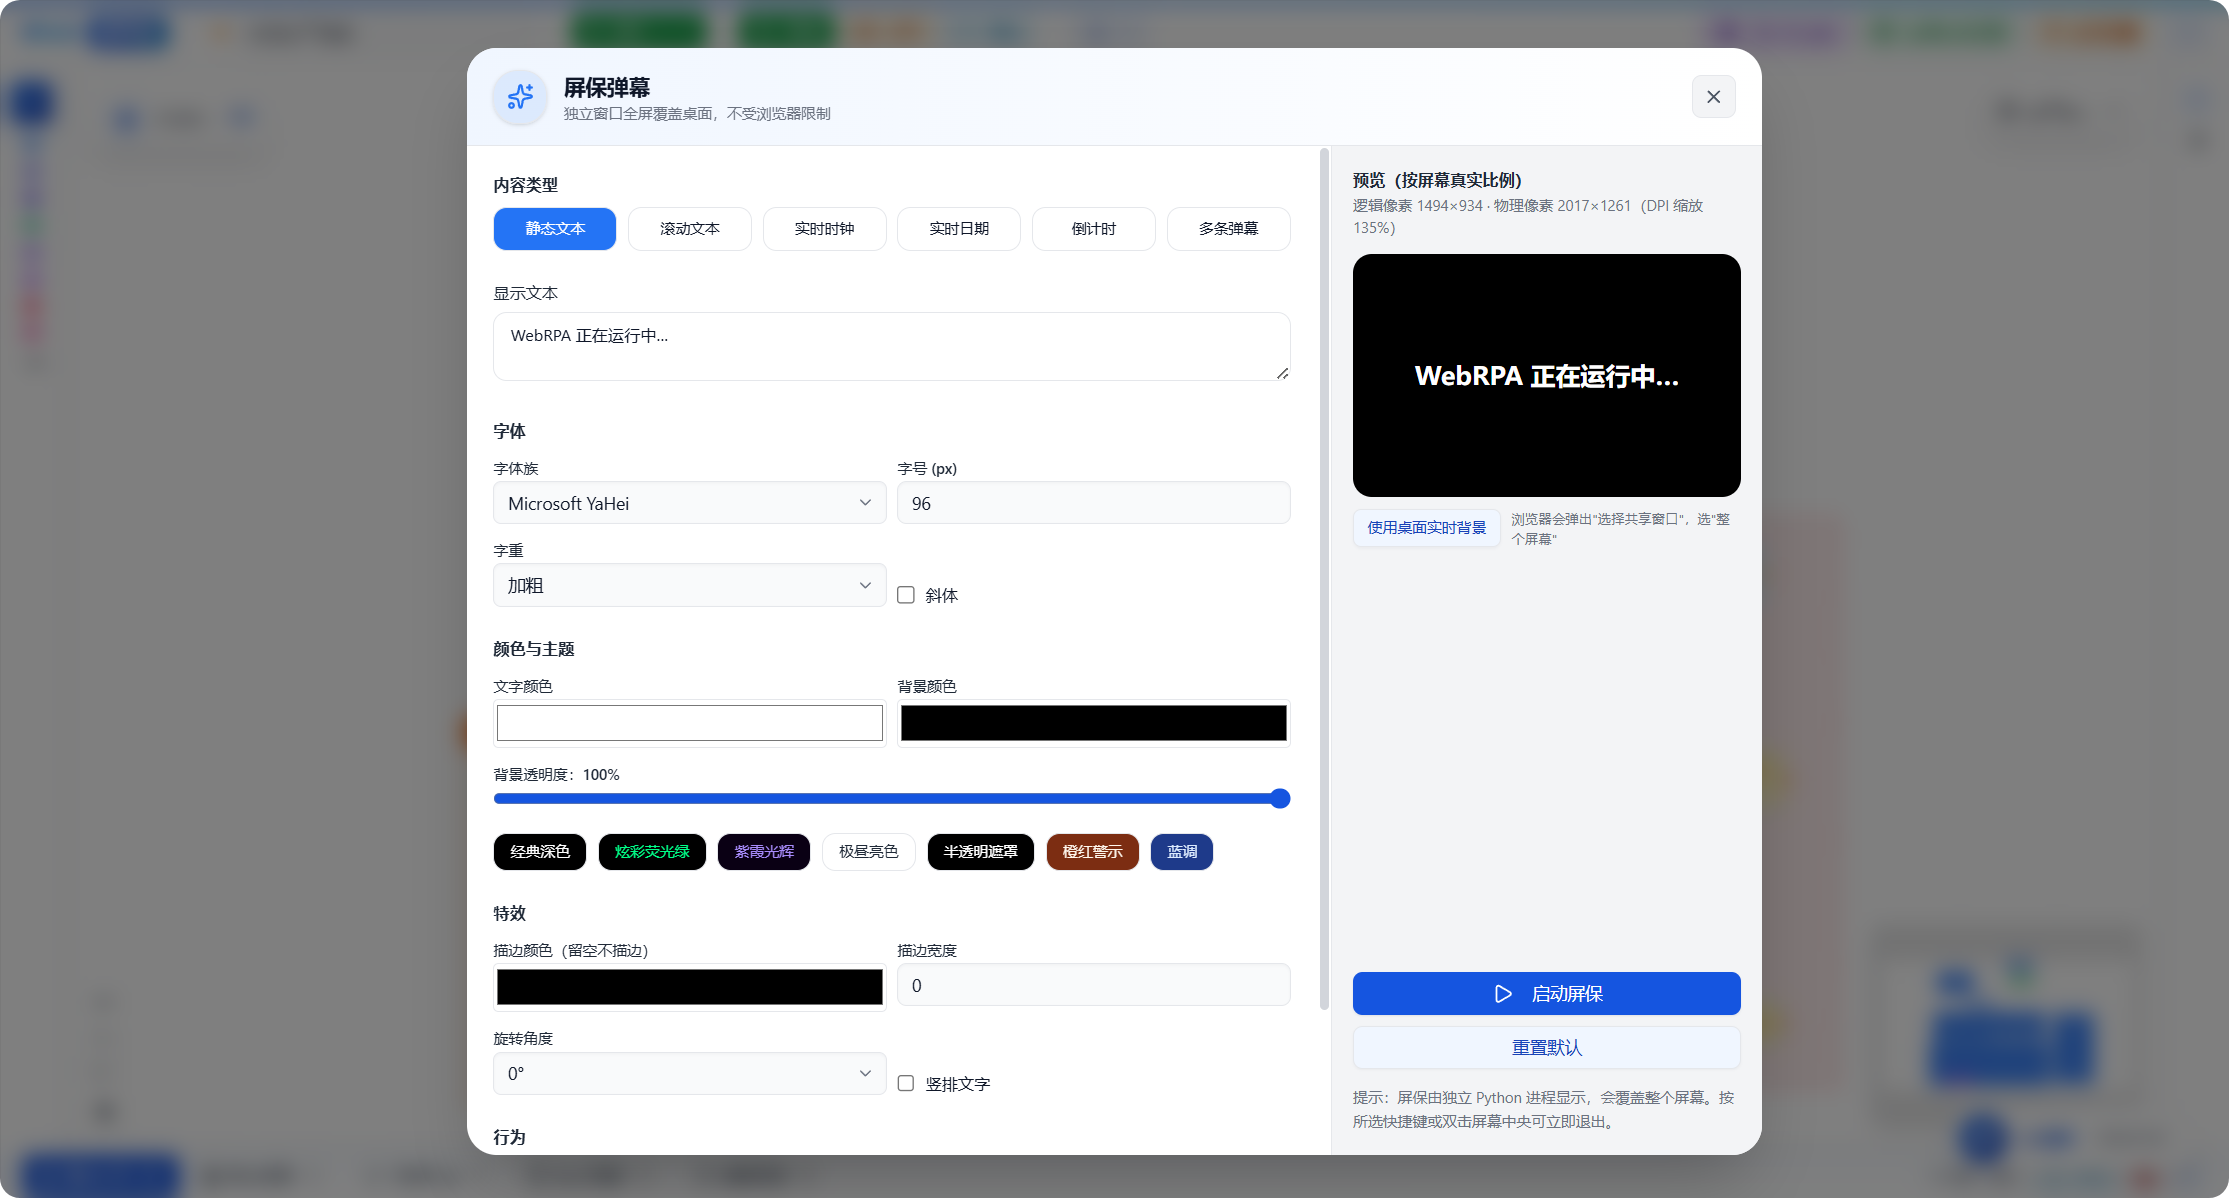Switch to 实时时钟 content type
Viewport: 2229px width, 1198px height.
tap(825, 229)
